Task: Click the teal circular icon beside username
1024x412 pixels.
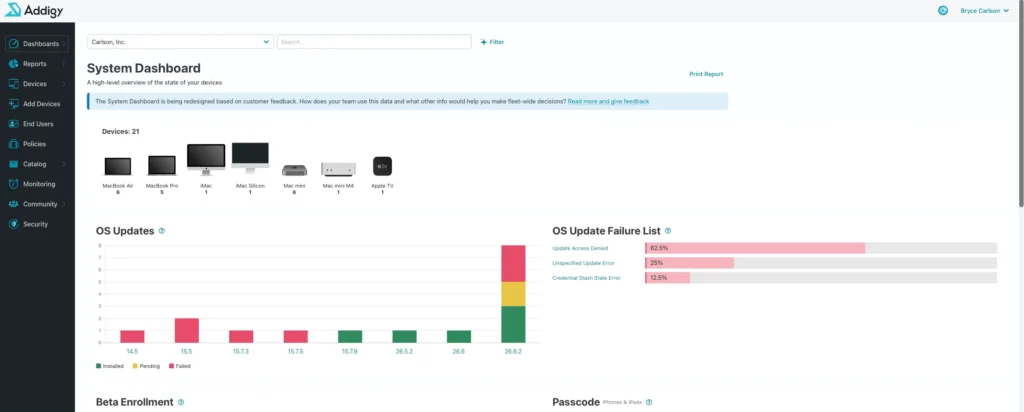Action: point(942,10)
